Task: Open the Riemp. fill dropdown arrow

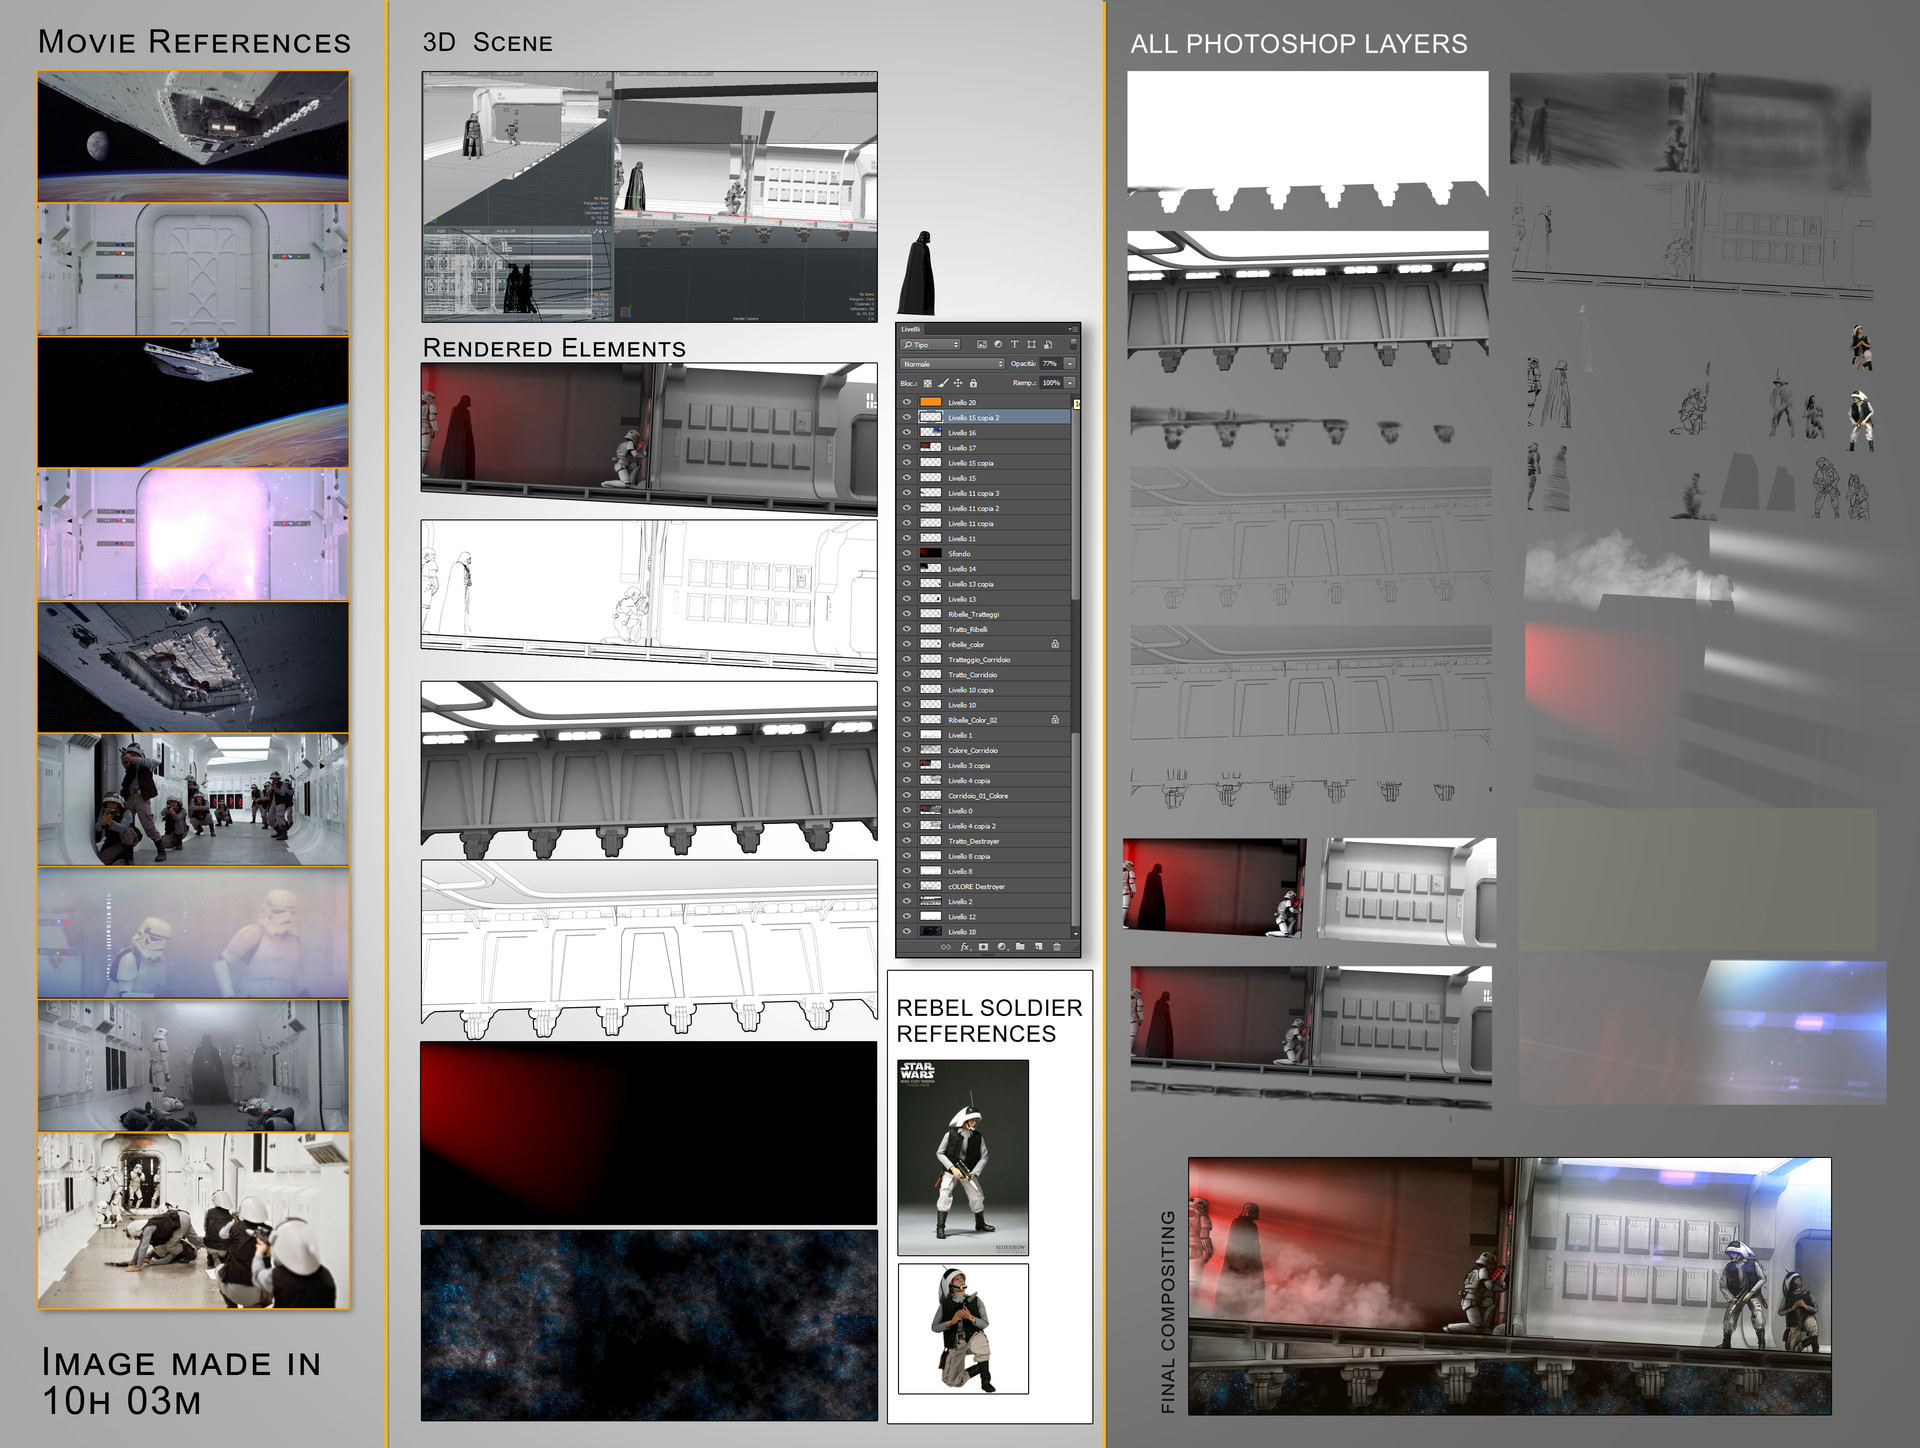Action: click(1071, 383)
